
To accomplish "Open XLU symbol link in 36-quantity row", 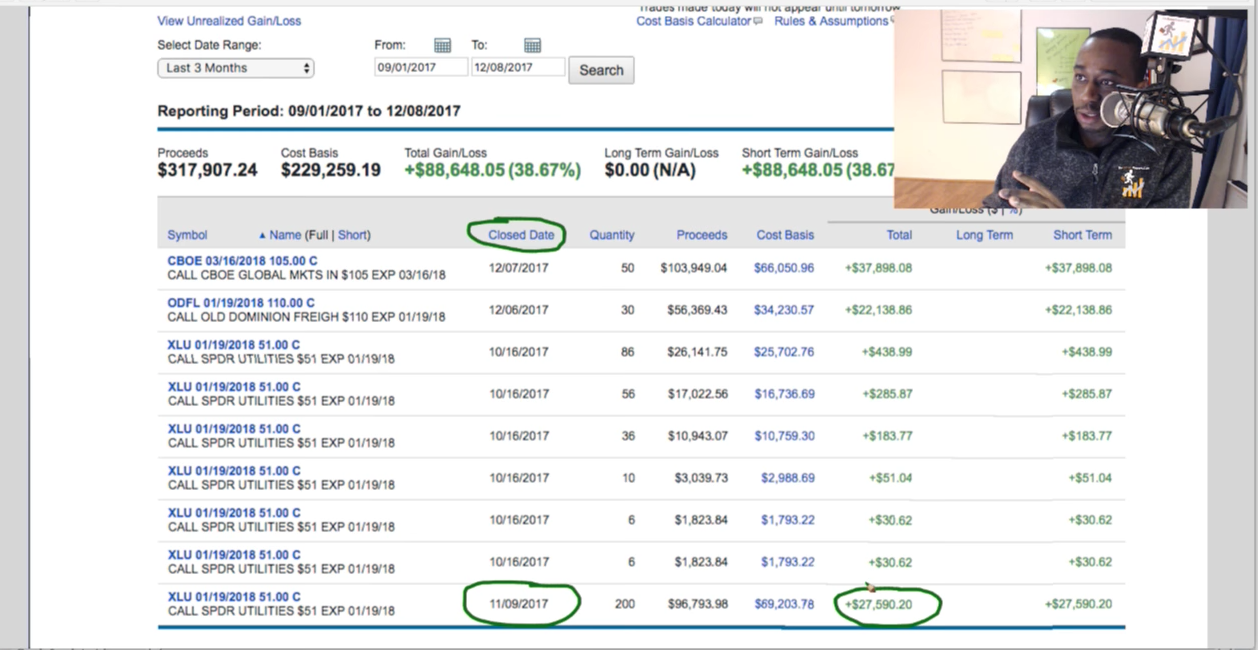I will tap(234, 429).
